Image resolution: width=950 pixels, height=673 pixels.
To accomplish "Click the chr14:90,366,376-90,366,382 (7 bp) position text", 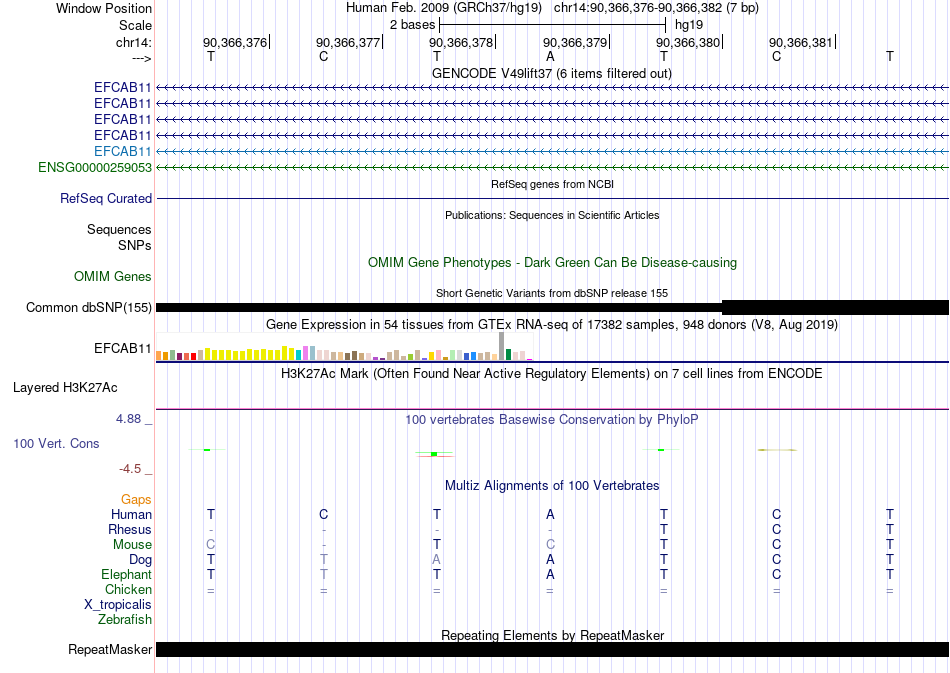I will click(656, 8).
